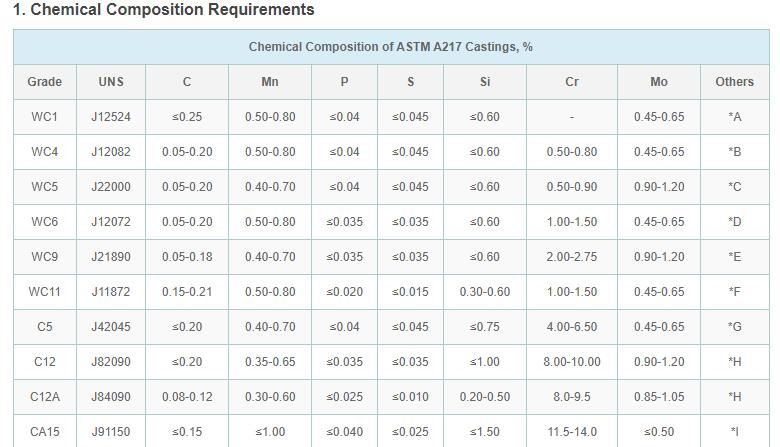This screenshot has width=780, height=447.
Task: Click the WC9 UNS cell J21890
Action: [111, 257]
